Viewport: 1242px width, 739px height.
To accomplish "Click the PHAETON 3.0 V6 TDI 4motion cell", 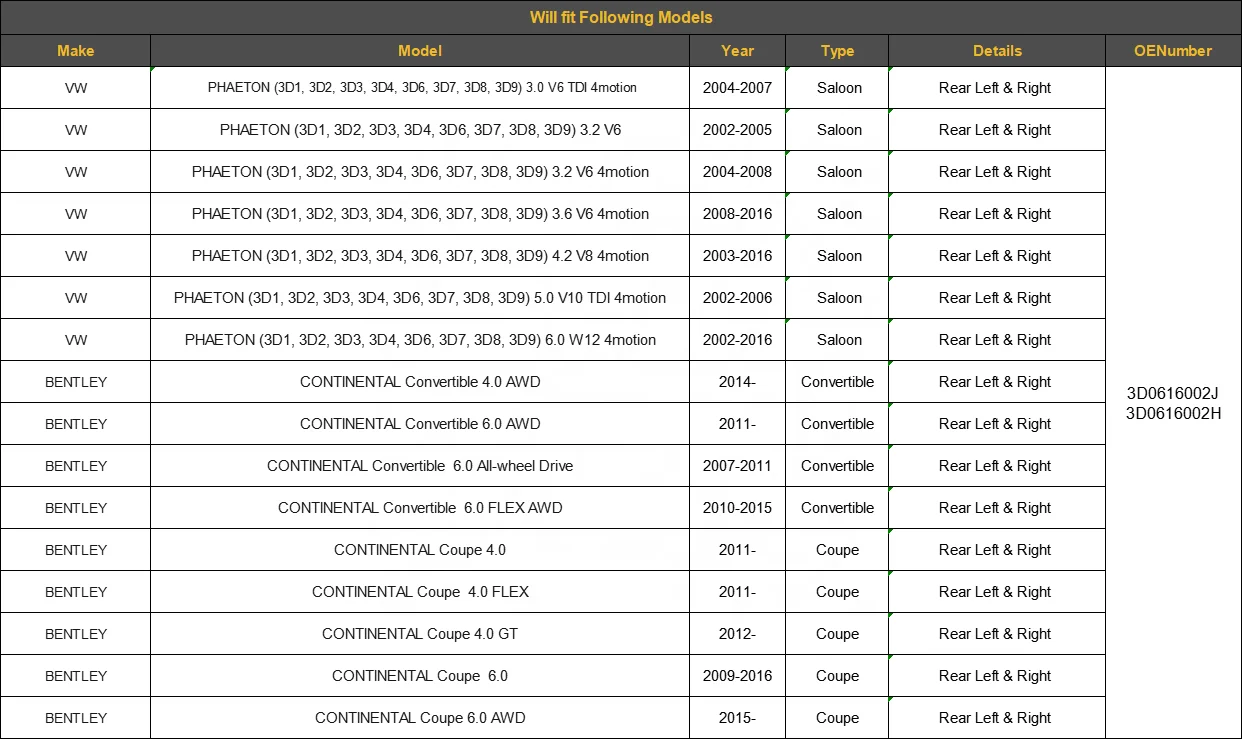I will (x=420, y=88).
